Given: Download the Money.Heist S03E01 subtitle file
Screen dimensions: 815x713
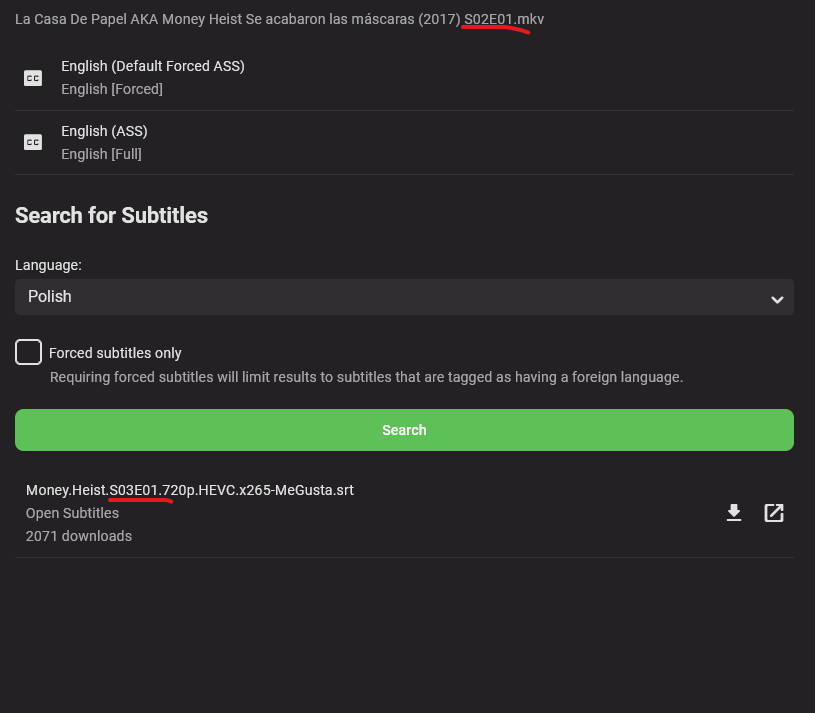Looking at the screenshot, I should 734,513.
